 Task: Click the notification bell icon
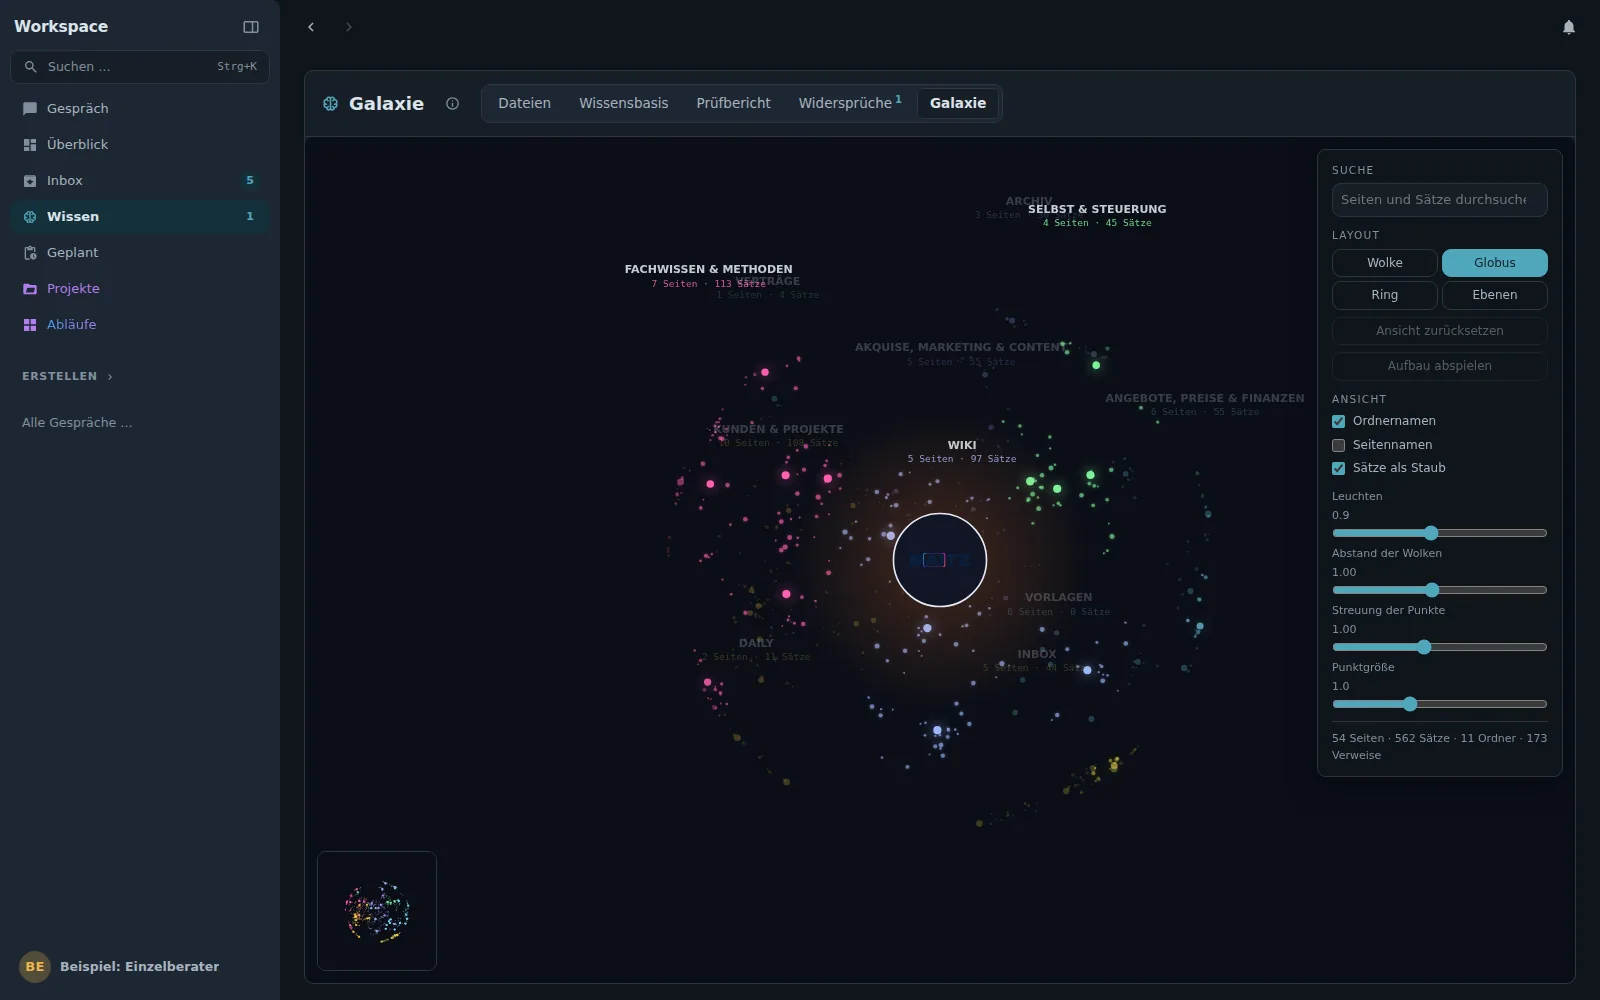click(1569, 27)
